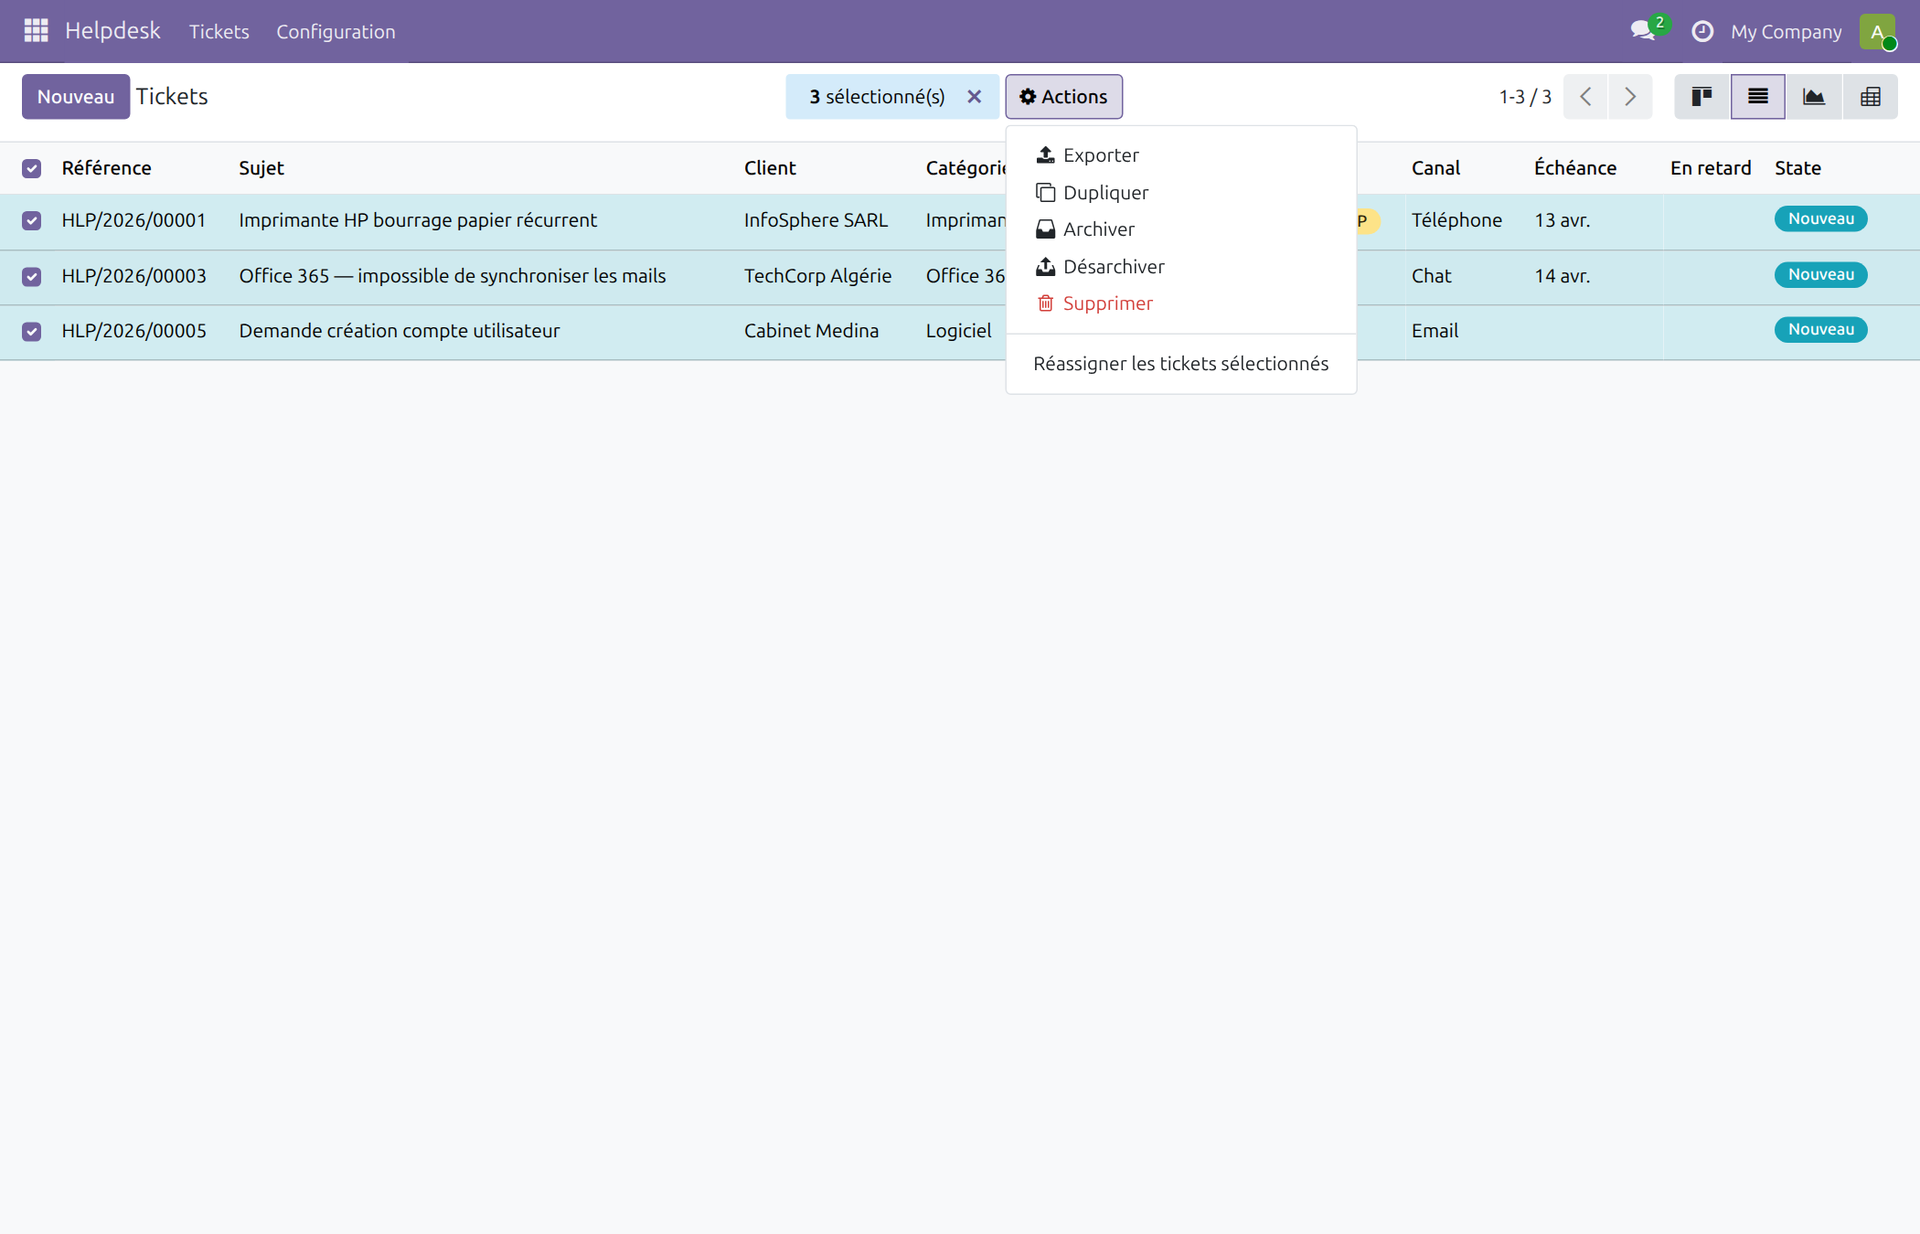This screenshot has height=1234, width=1920.
Task: Open the pivot view
Action: (x=1870, y=96)
